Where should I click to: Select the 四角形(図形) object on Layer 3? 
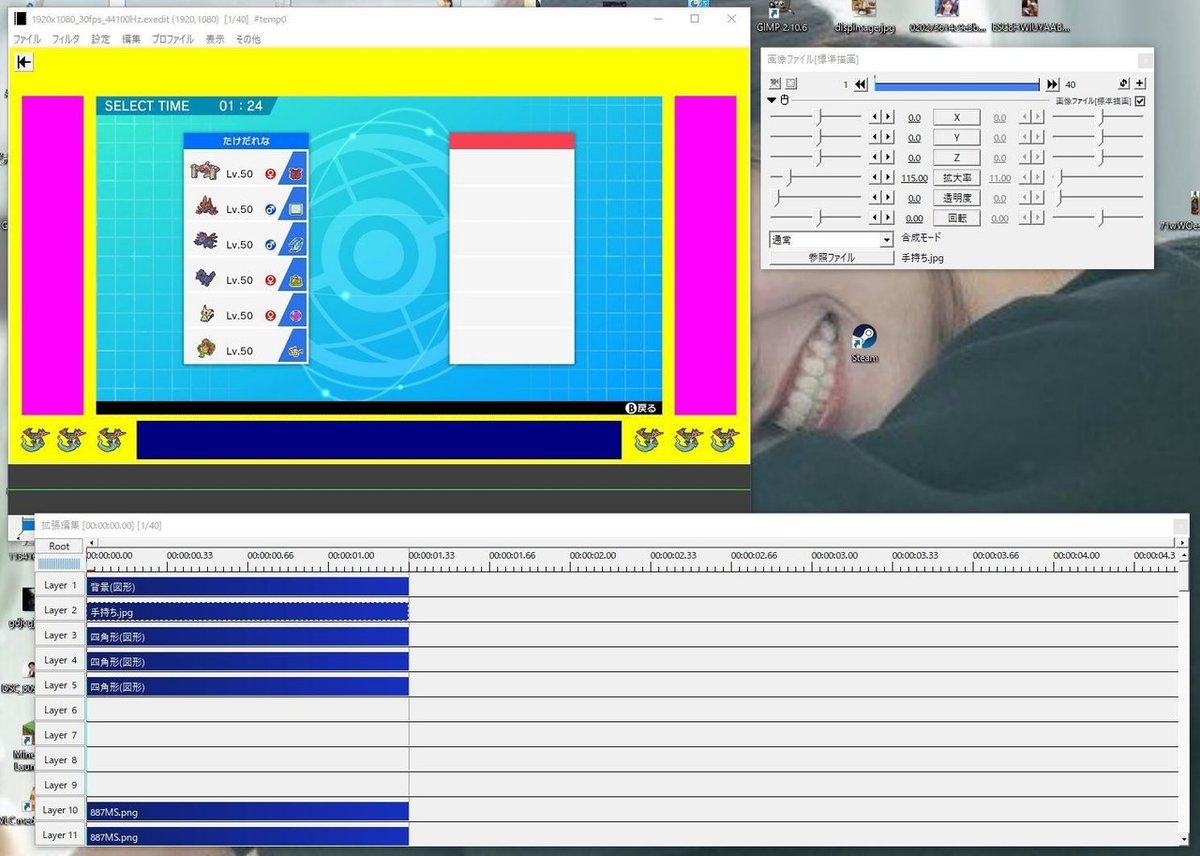[x=248, y=636]
